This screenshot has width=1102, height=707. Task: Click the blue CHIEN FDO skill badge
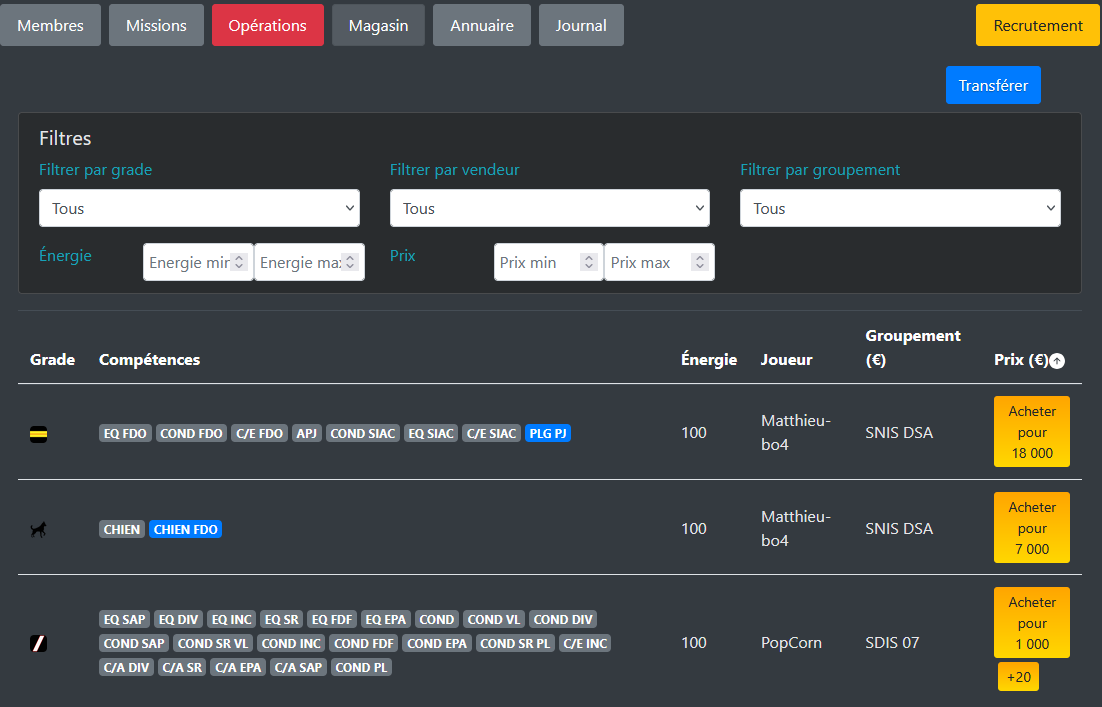[185, 529]
